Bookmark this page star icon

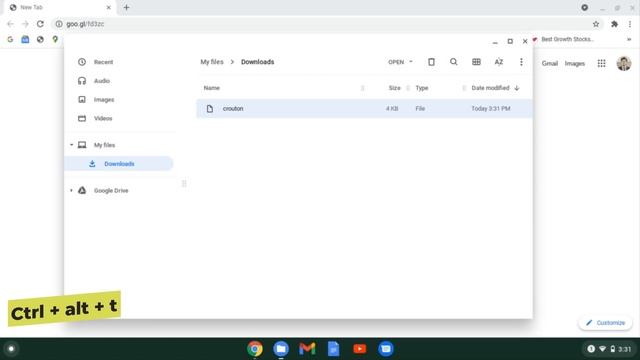click(x=596, y=24)
